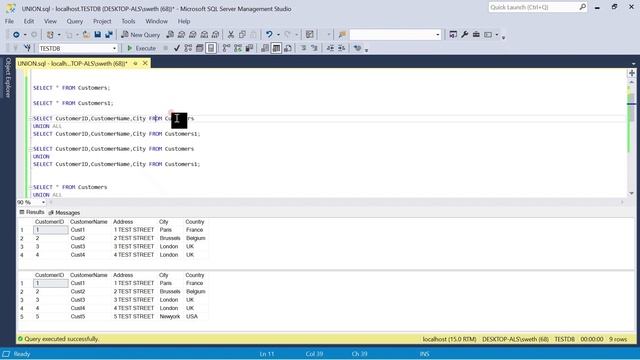The image size is (640, 360).
Task: Open the File menu
Action: [x=9, y=21]
